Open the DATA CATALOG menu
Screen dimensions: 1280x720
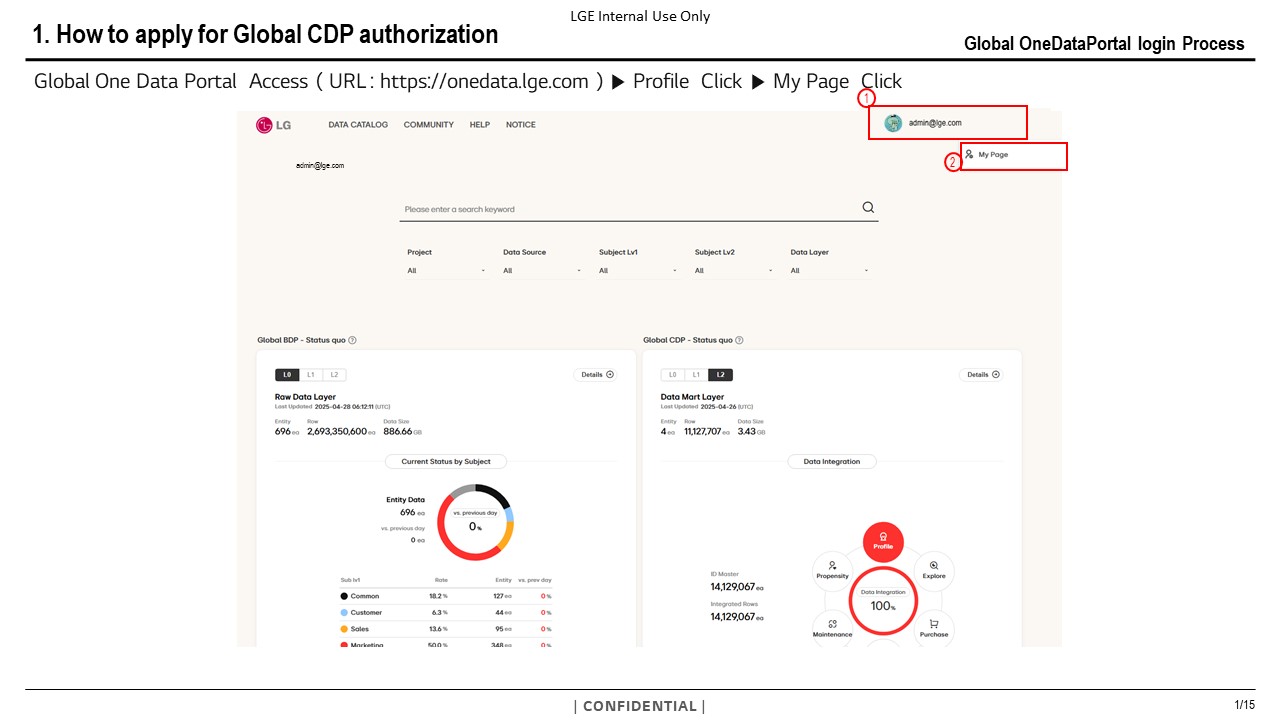point(358,125)
